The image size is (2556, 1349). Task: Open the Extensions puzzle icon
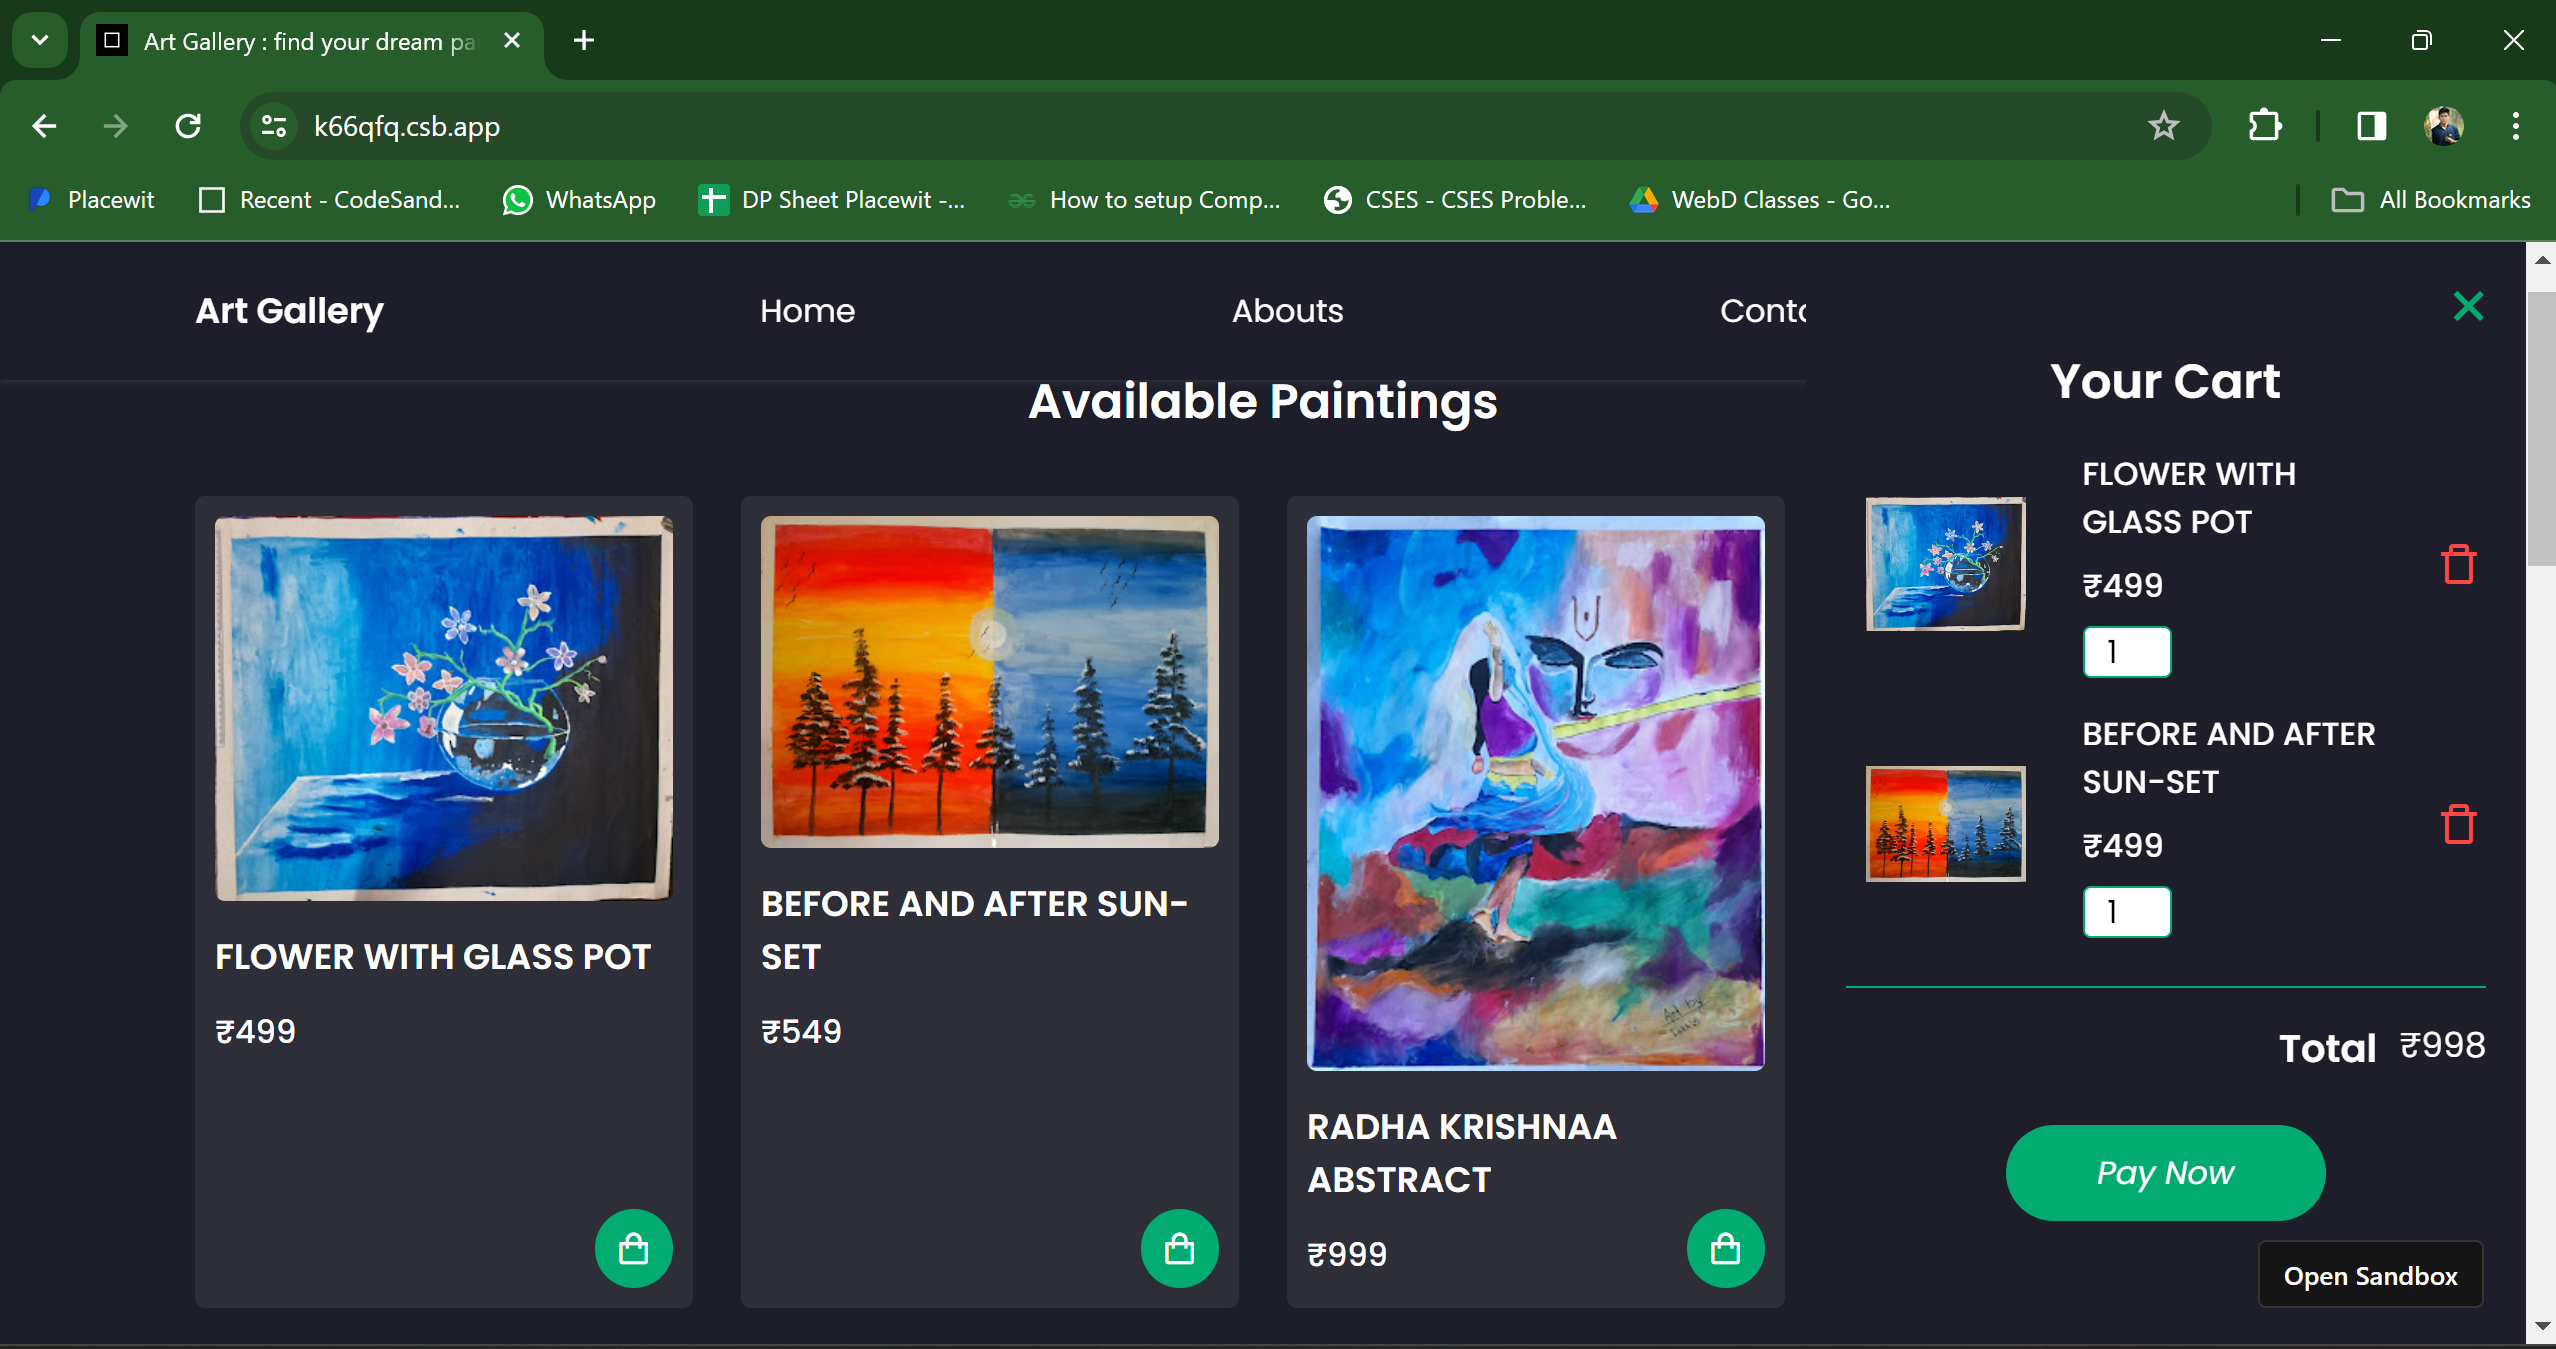(2264, 126)
